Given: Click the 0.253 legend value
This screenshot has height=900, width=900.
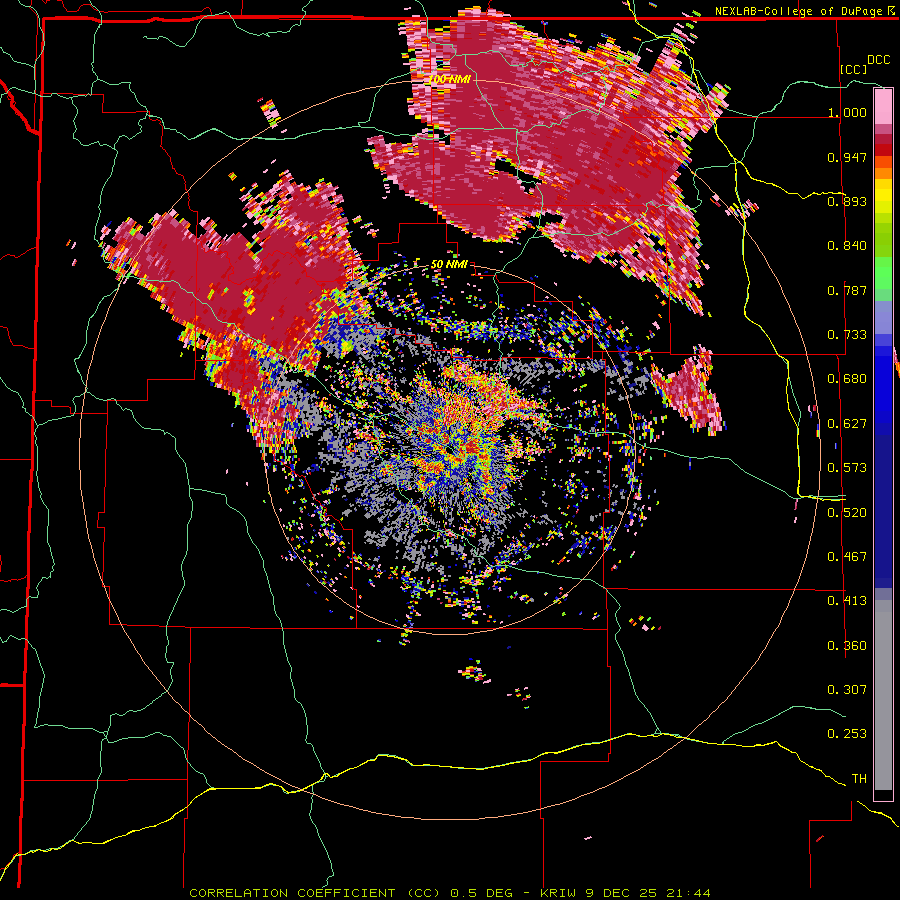Looking at the screenshot, I should 847,734.
